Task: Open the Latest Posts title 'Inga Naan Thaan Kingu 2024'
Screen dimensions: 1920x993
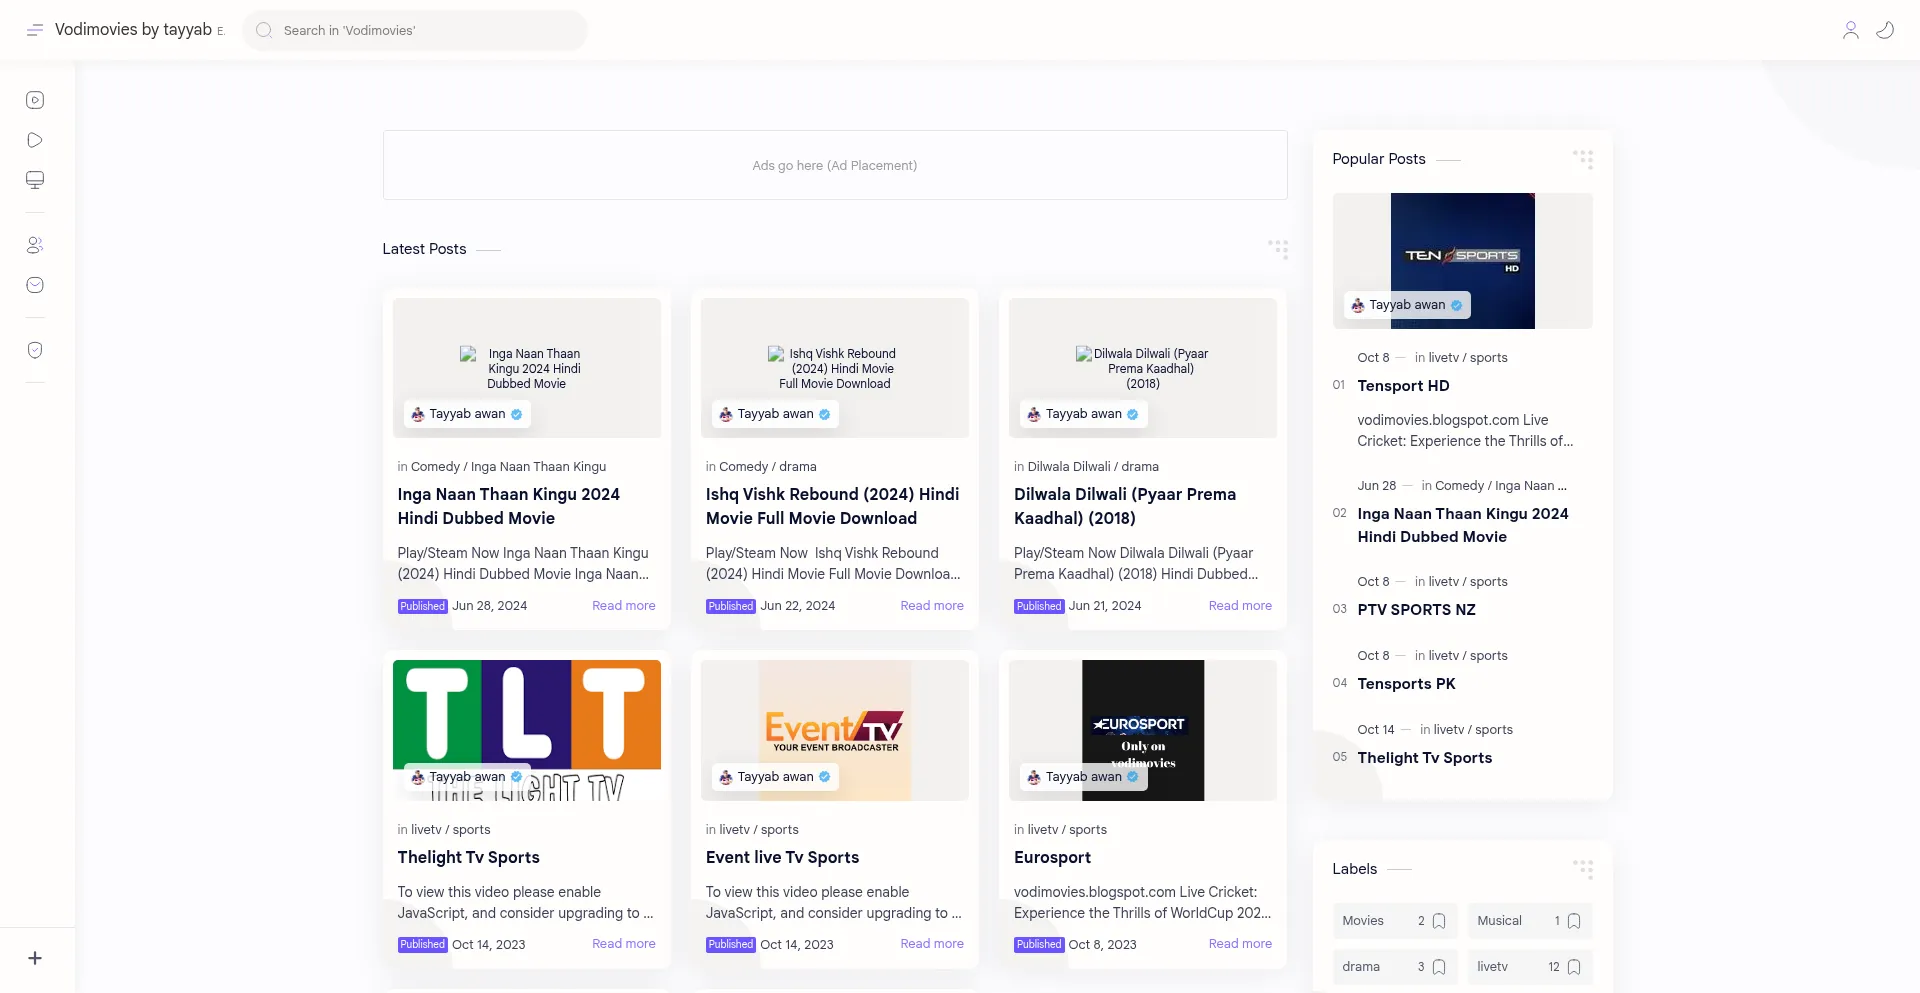Action: (x=509, y=506)
